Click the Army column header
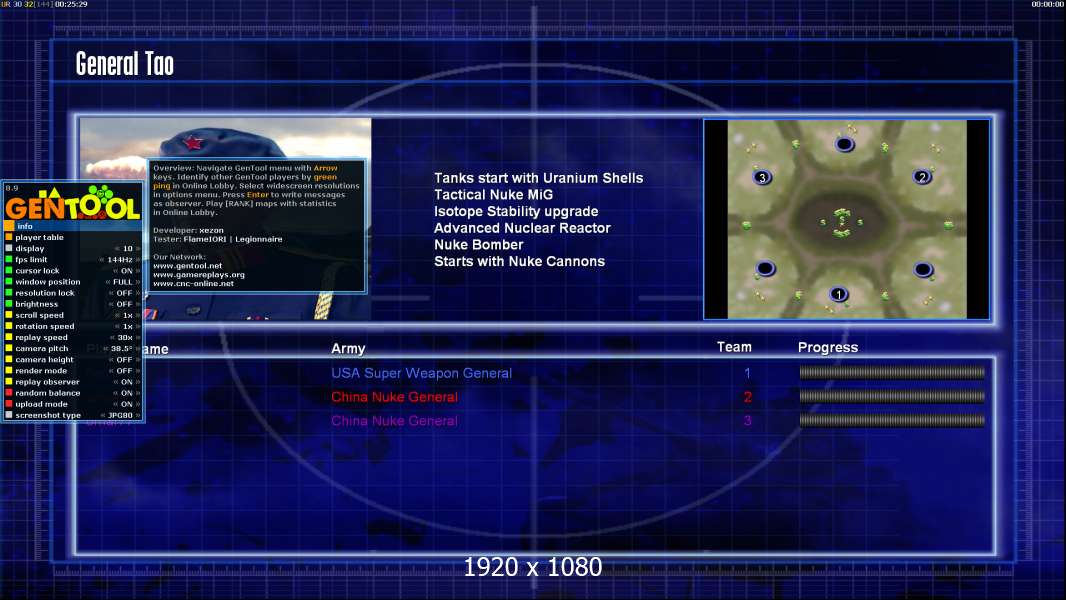Image resolution: width=1066 pixels, height=600 pixels. click(348, 349)
